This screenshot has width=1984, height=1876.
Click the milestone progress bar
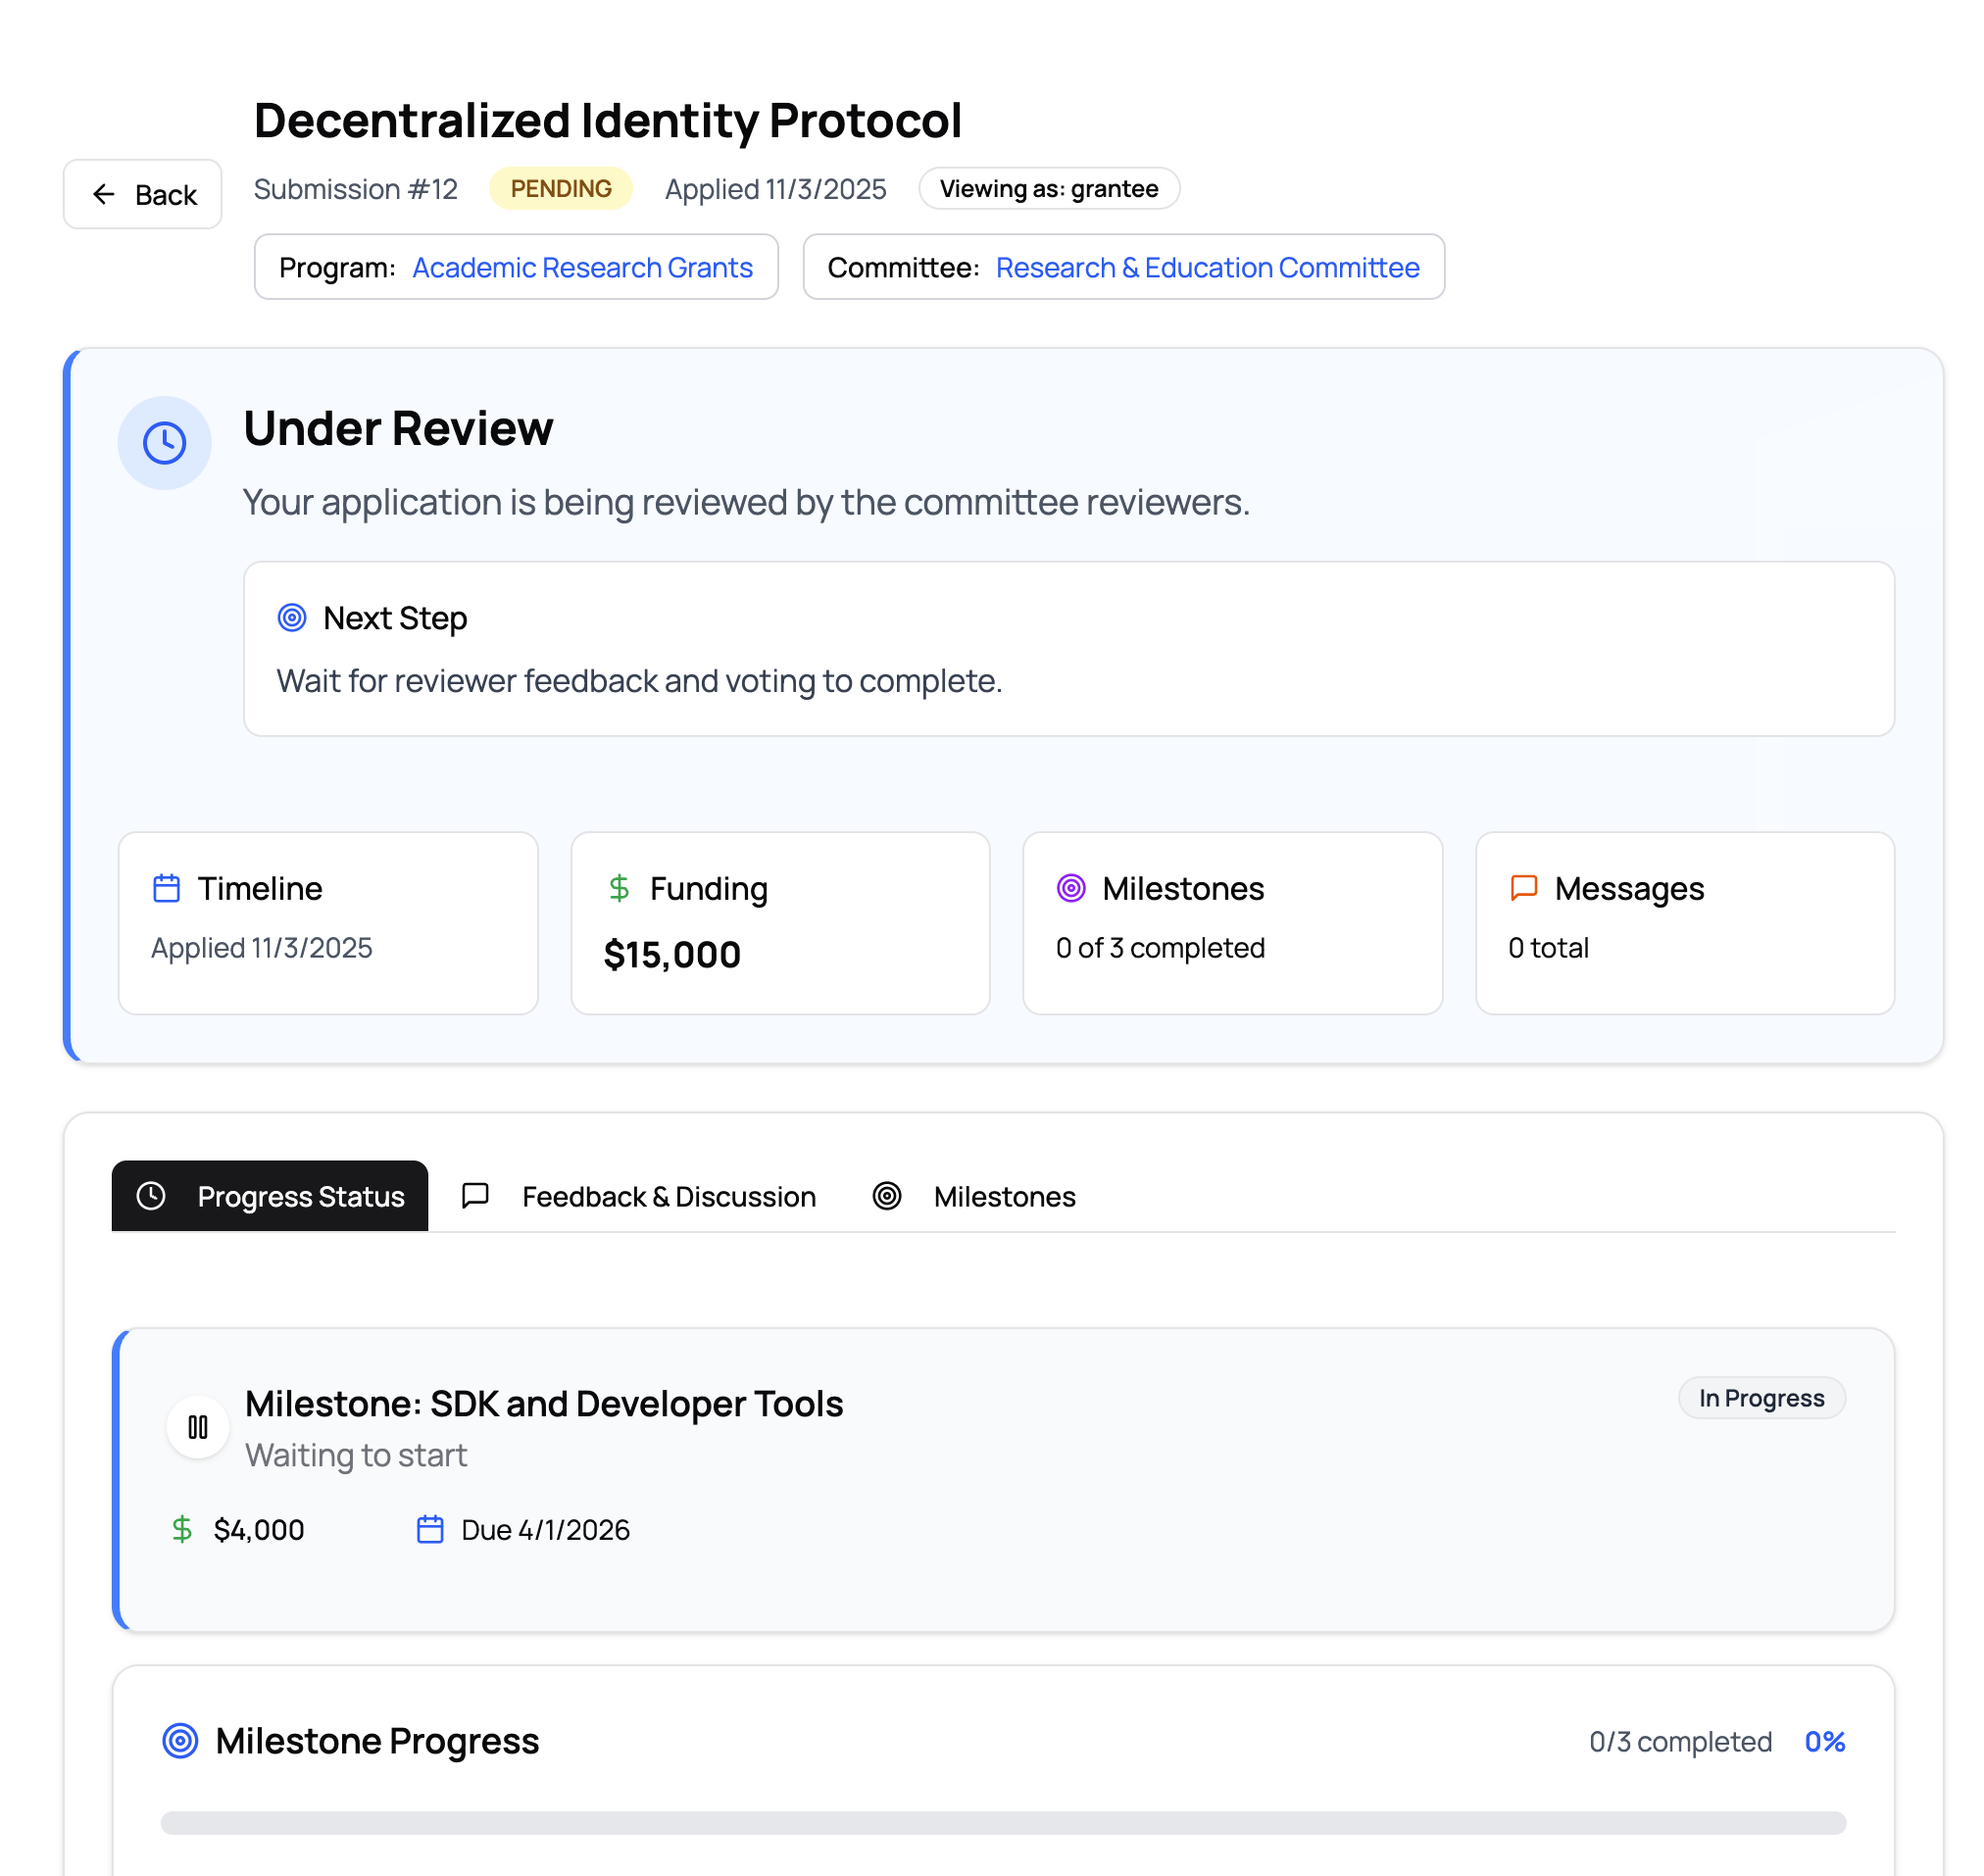[1002, 1822]
